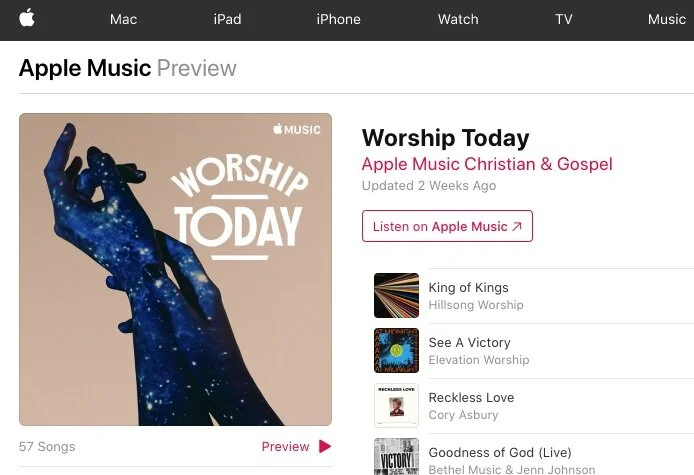The width and height of the screenshot is (694, 475).
Task: Open the Mac menu item
Action: click(x=123, y=19)
